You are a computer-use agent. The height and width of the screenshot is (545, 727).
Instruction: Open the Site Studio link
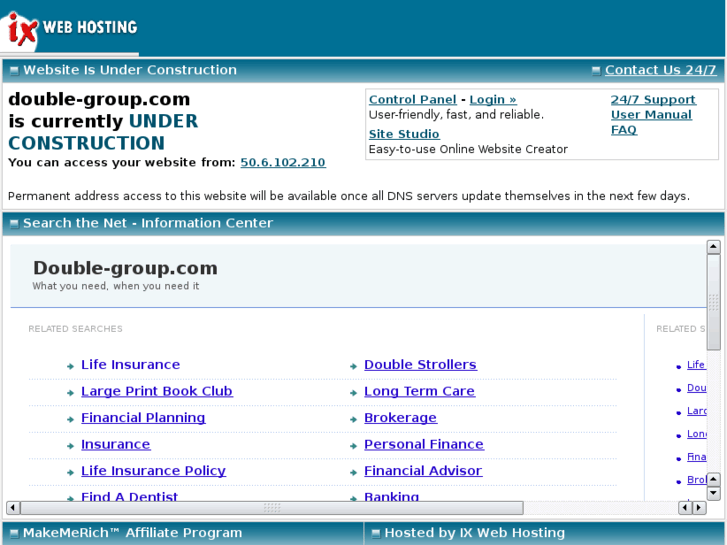(x=404, y=134)
